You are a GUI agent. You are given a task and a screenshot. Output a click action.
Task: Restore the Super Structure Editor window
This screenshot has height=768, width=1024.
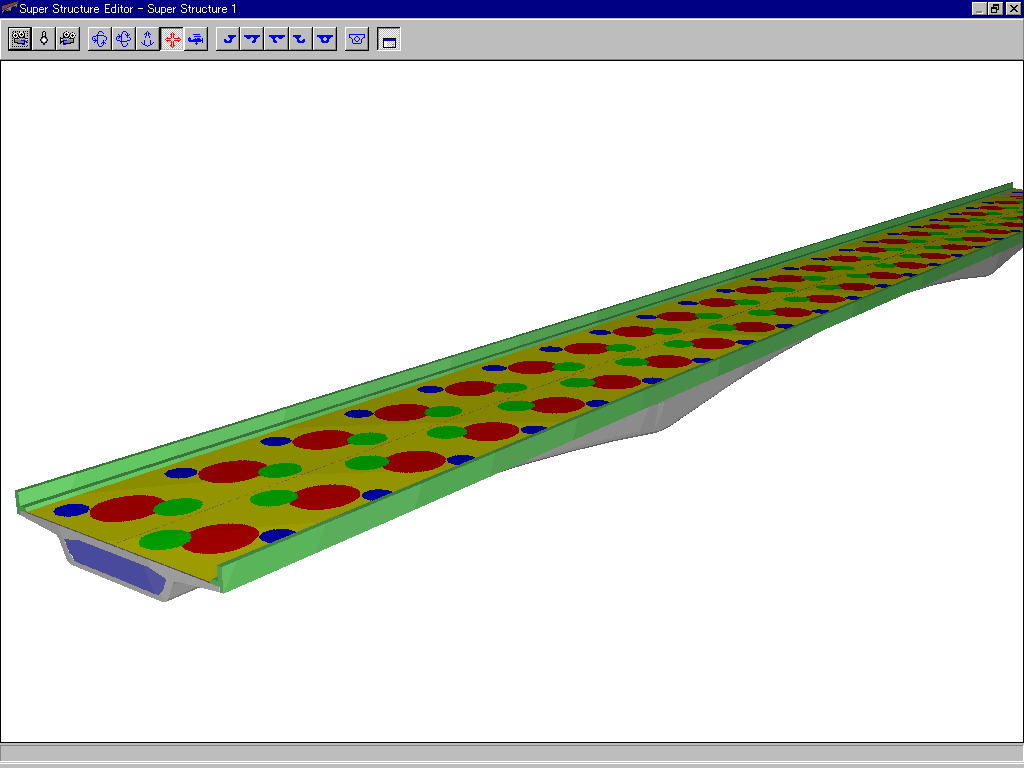995,8
